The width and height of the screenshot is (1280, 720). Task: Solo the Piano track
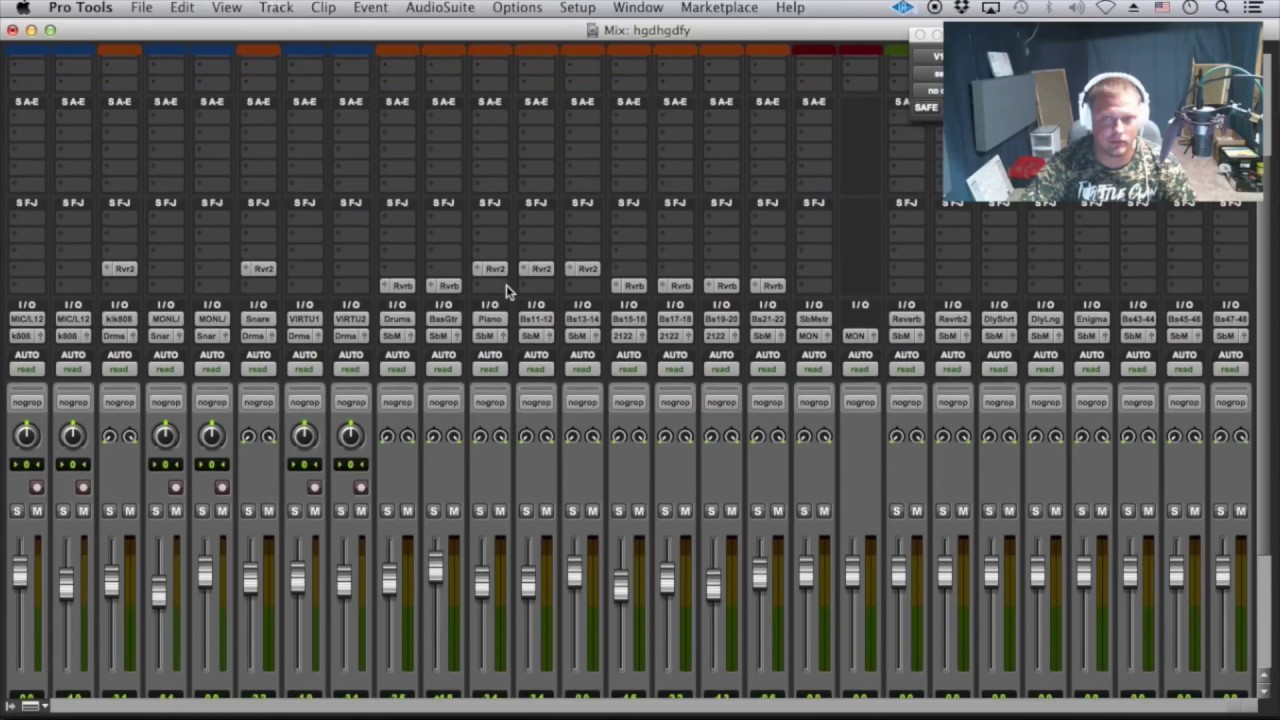tap(479, 511)
